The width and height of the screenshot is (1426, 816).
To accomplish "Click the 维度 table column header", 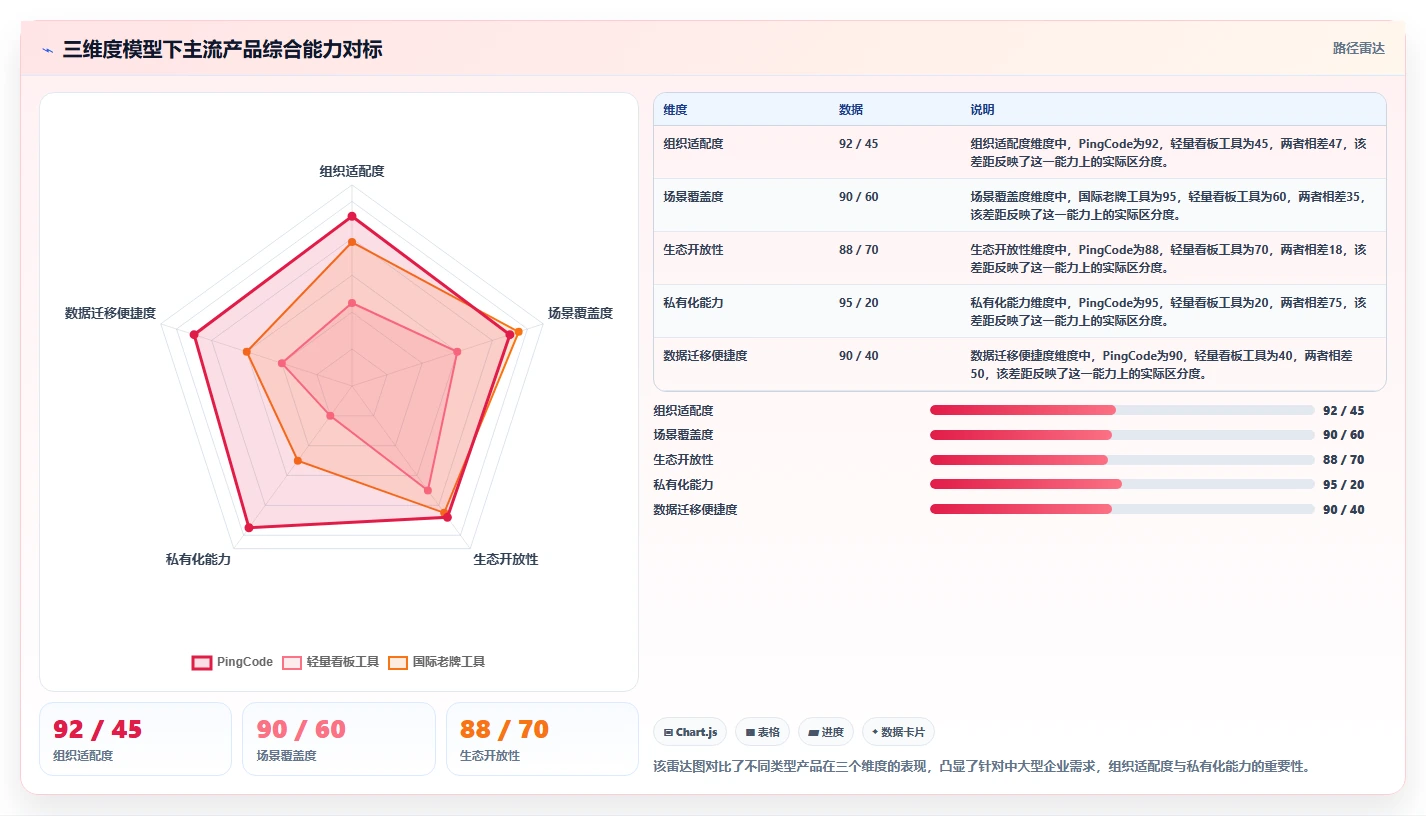I will click(675, 110).
